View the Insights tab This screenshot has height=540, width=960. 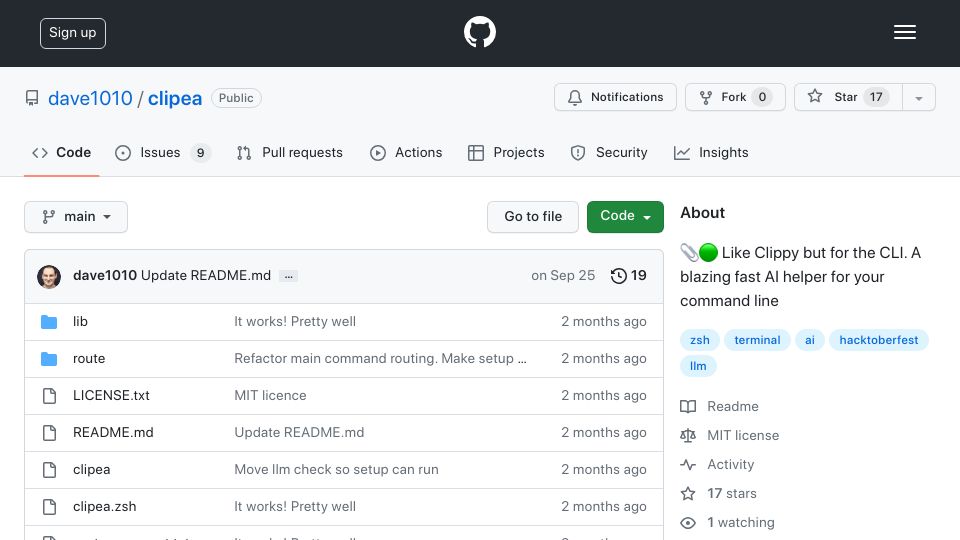tap(711, 152)
